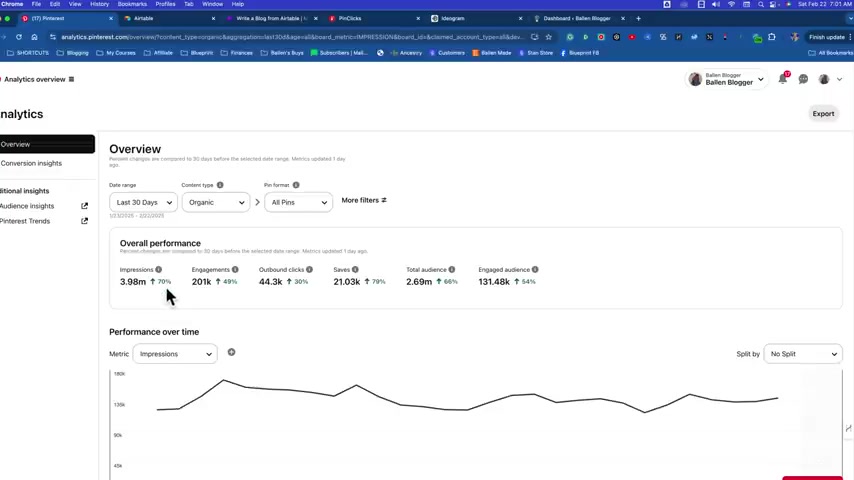Open a new browser tab with plus icon
The image size is (854, 480).
point(638,19)
